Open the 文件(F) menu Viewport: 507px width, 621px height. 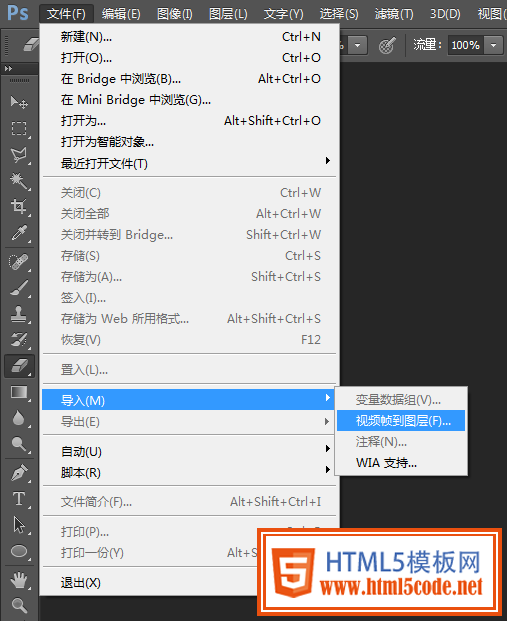coord(66,14)
